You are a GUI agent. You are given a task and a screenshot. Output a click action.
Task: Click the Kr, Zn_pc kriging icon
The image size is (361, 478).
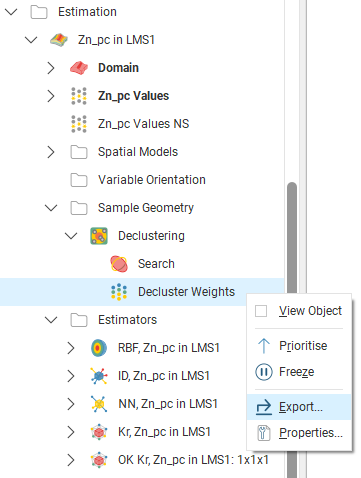click(99, 432)
